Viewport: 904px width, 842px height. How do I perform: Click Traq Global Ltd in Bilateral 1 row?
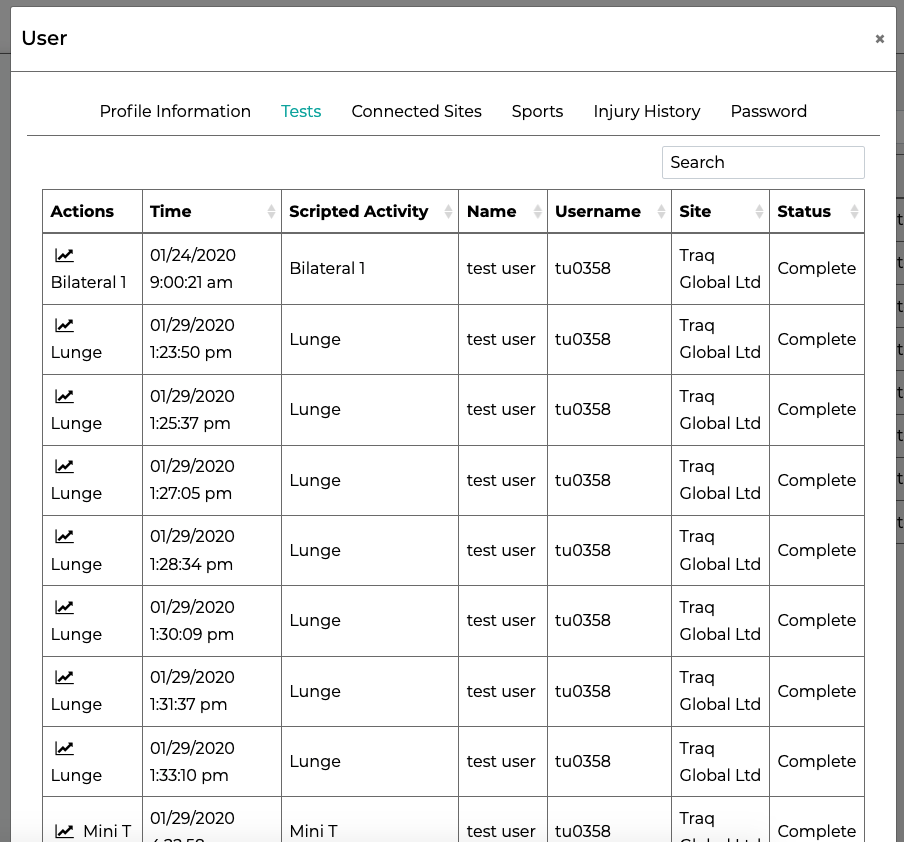(x=720, y=269)
